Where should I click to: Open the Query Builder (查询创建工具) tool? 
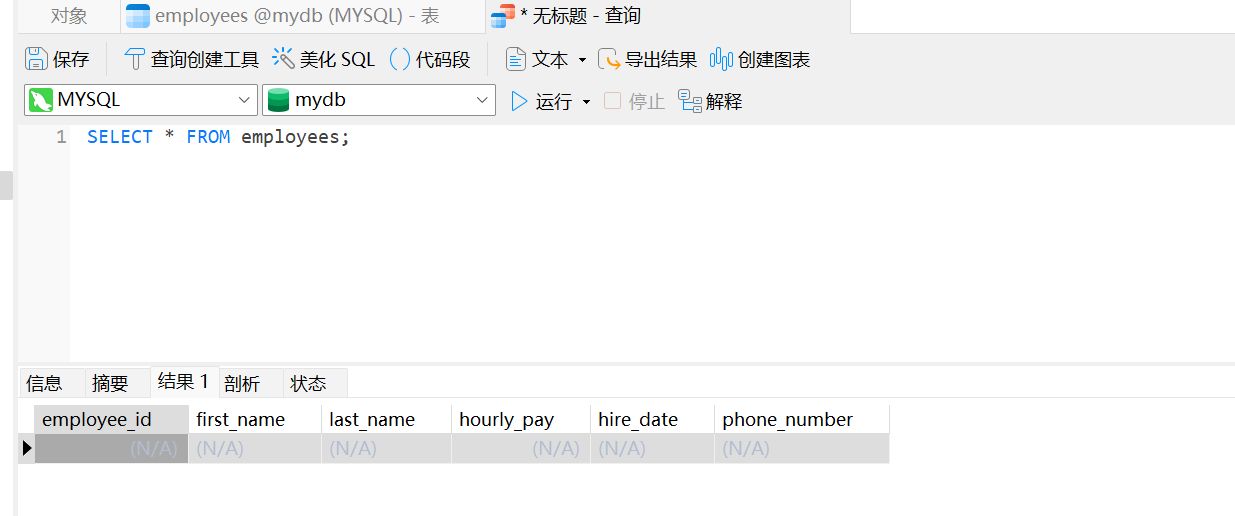click(134, 60)
